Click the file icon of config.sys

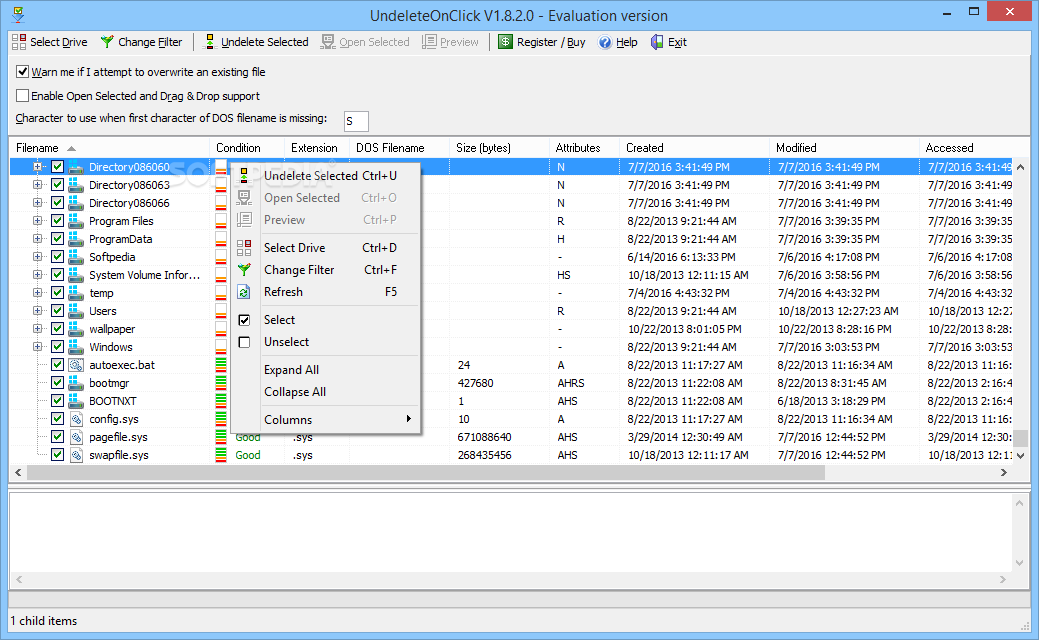point(76,419)
